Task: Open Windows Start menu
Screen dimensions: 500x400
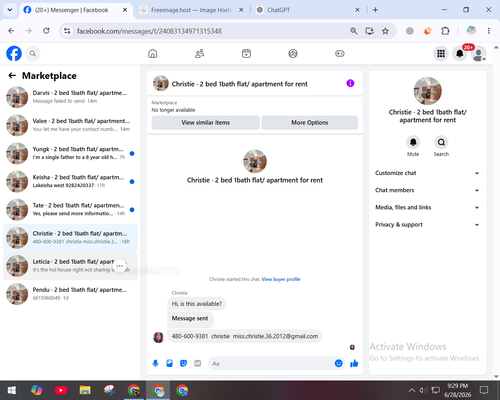Action: (12, 390)
